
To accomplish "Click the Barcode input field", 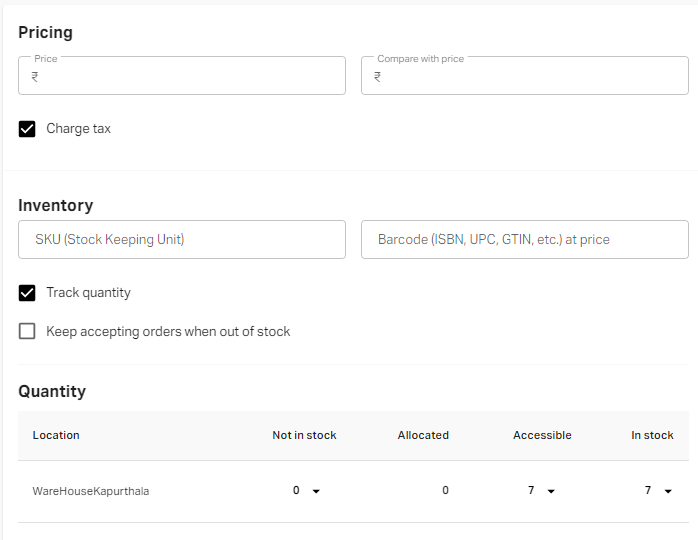I will point(524,240).
